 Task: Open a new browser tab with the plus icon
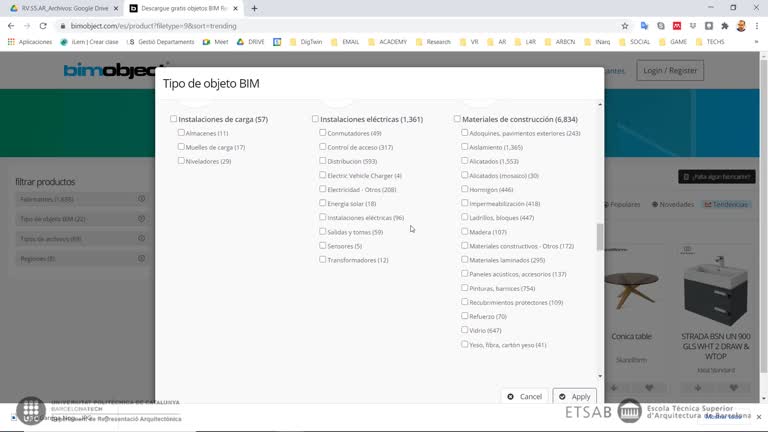[x=254, y=8]
